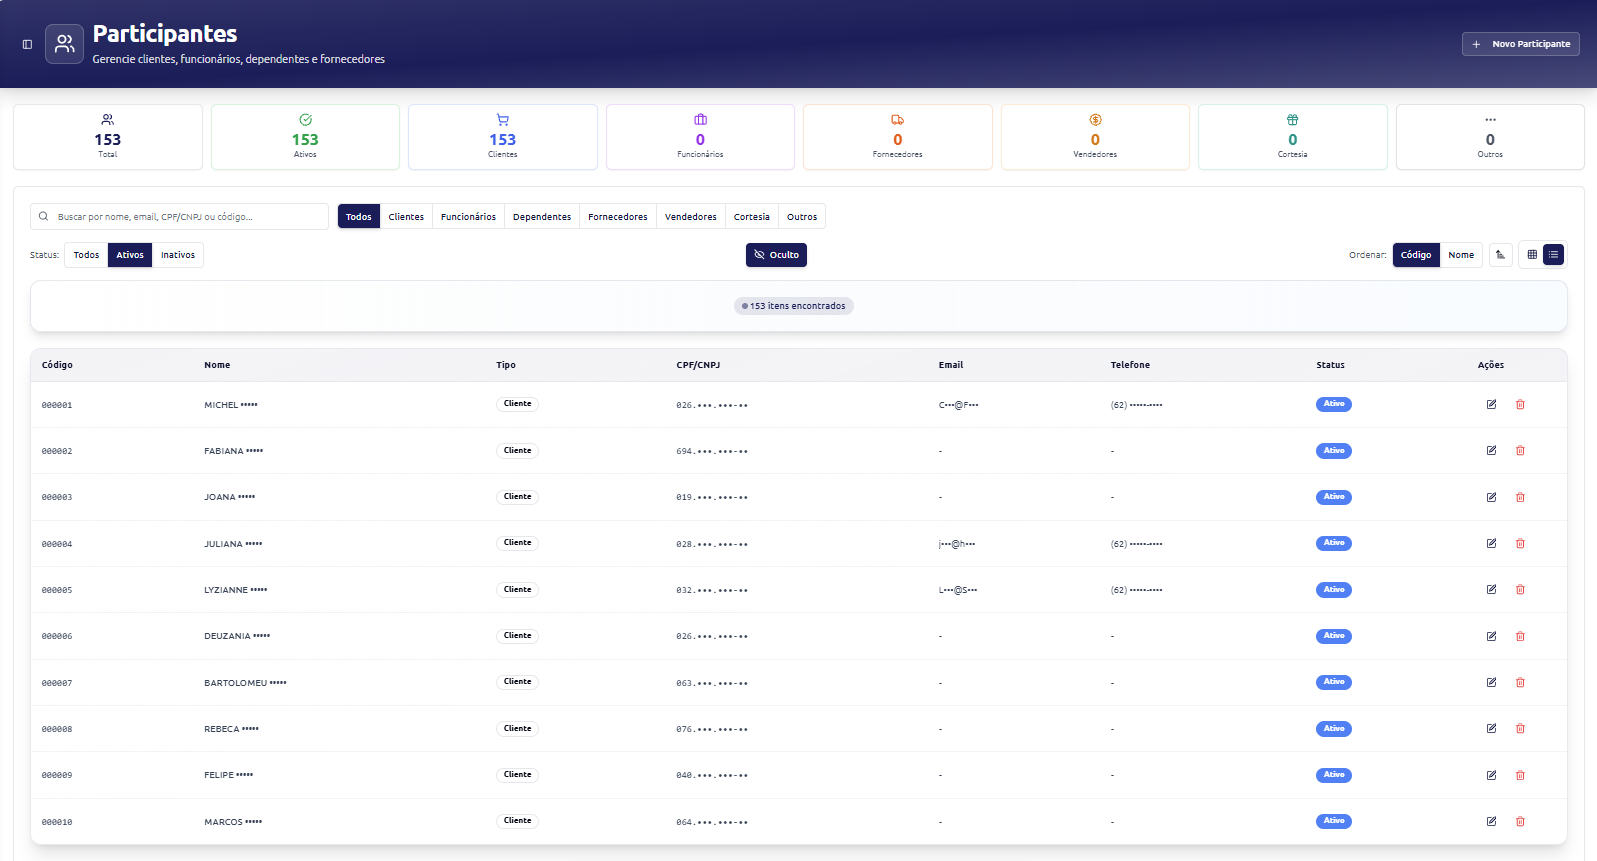Delete participant FELIPE record
This screenshot has width=1597, height=861.
pos(1520,775)
